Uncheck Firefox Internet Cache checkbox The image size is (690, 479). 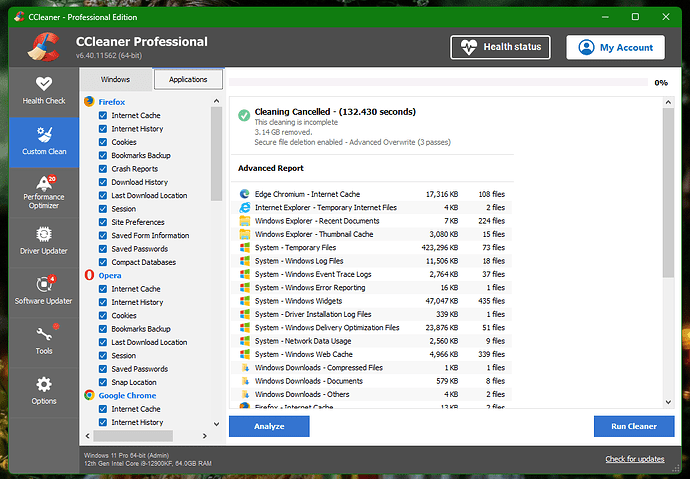click(103, 115)
